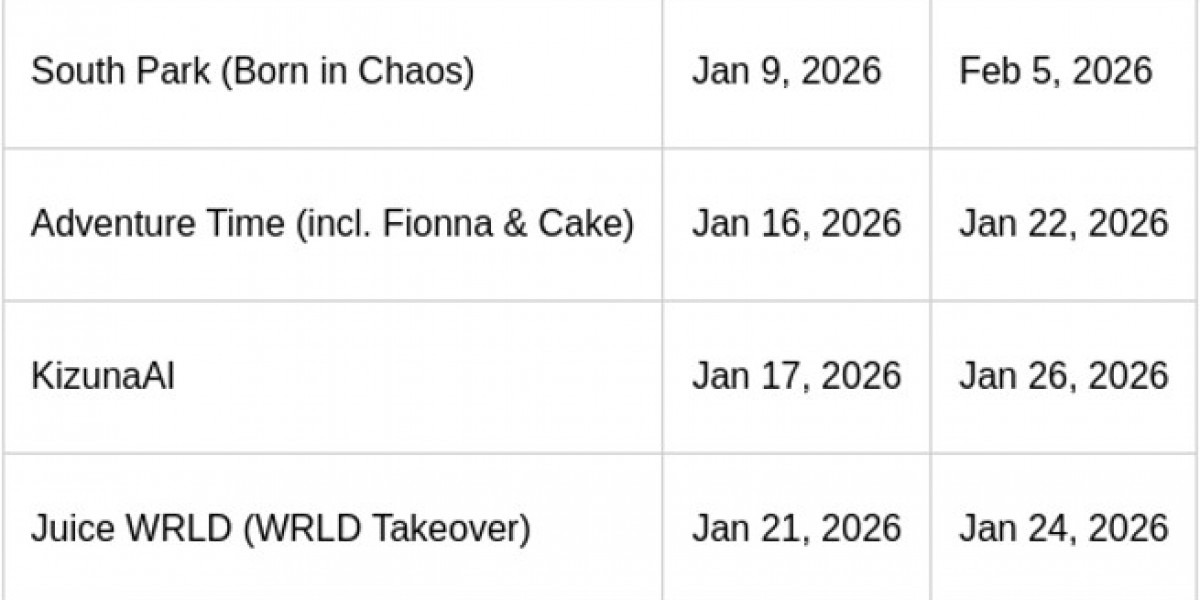Screen dimensions: 1200x600
Task: Click the Jan 21, 2026 date cell
Action: [x=796, y=528]
